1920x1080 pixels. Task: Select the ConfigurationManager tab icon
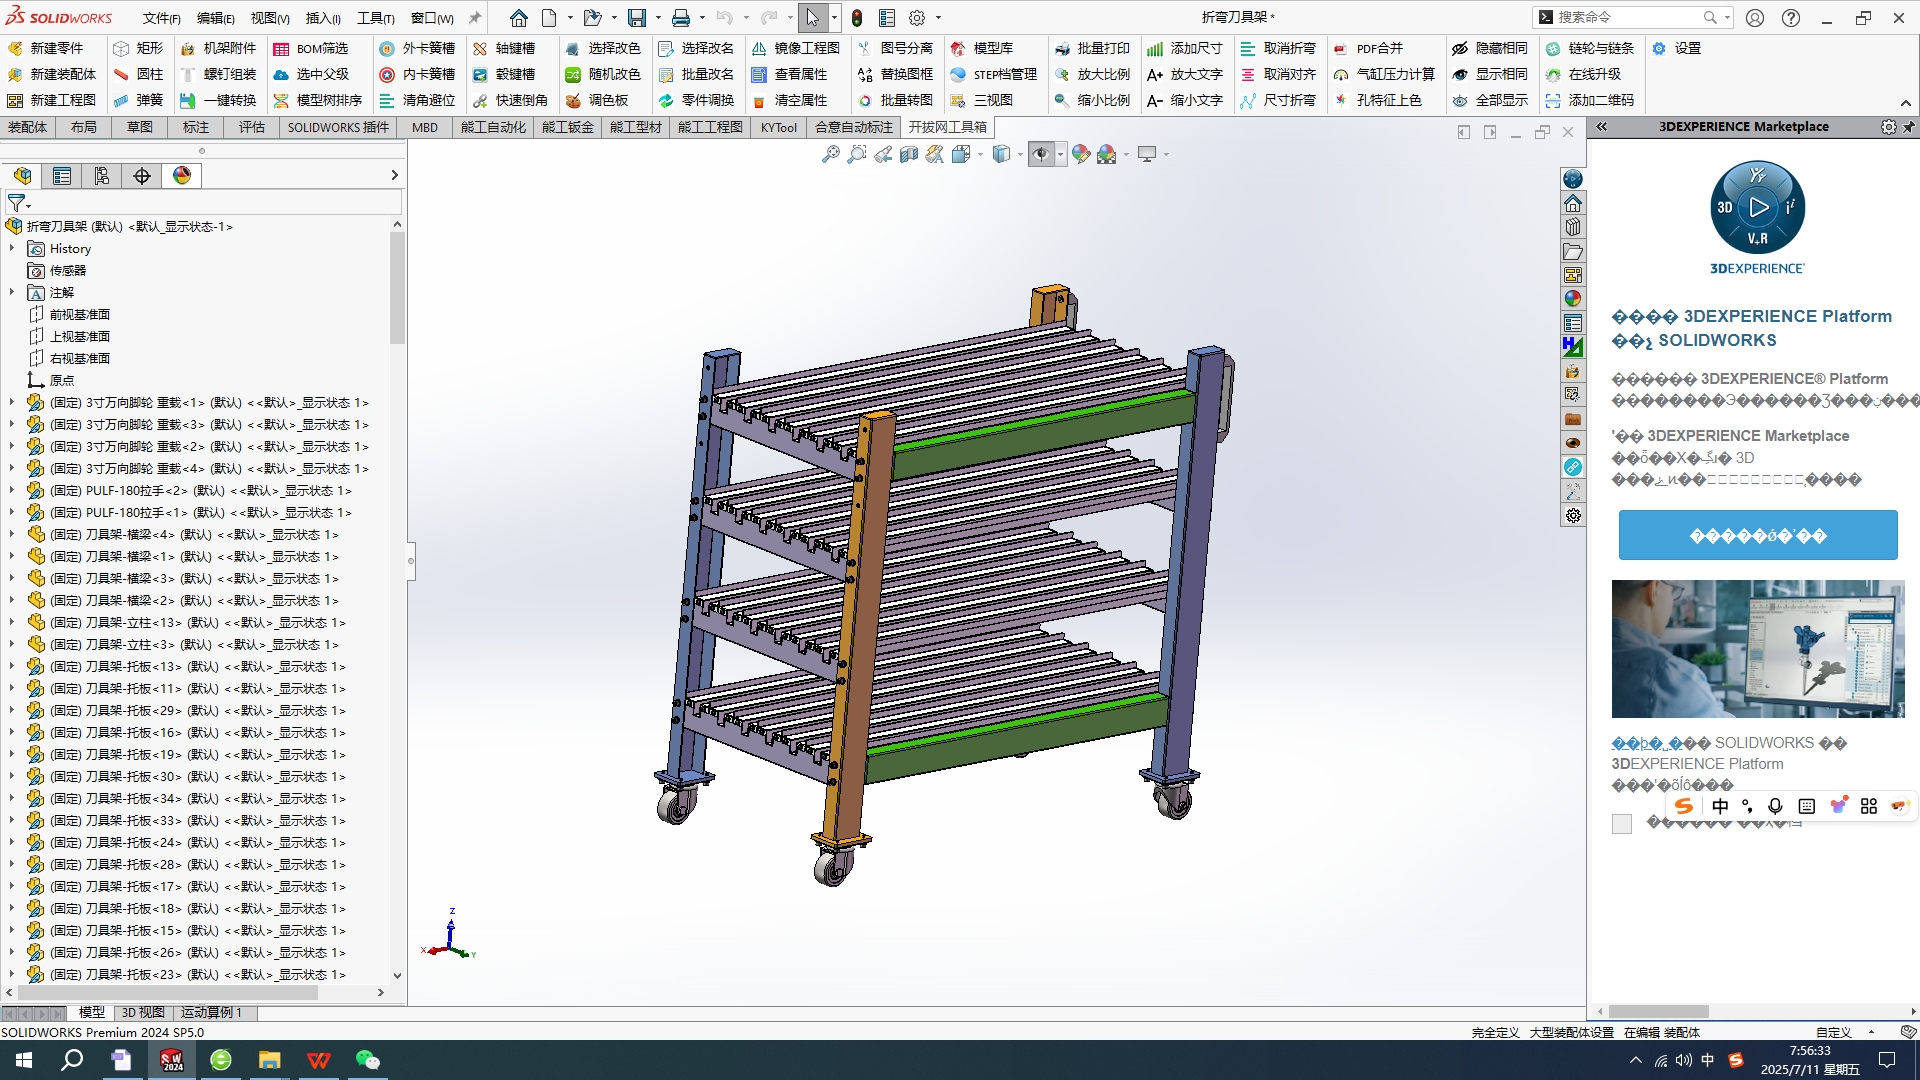click(102, 176)
